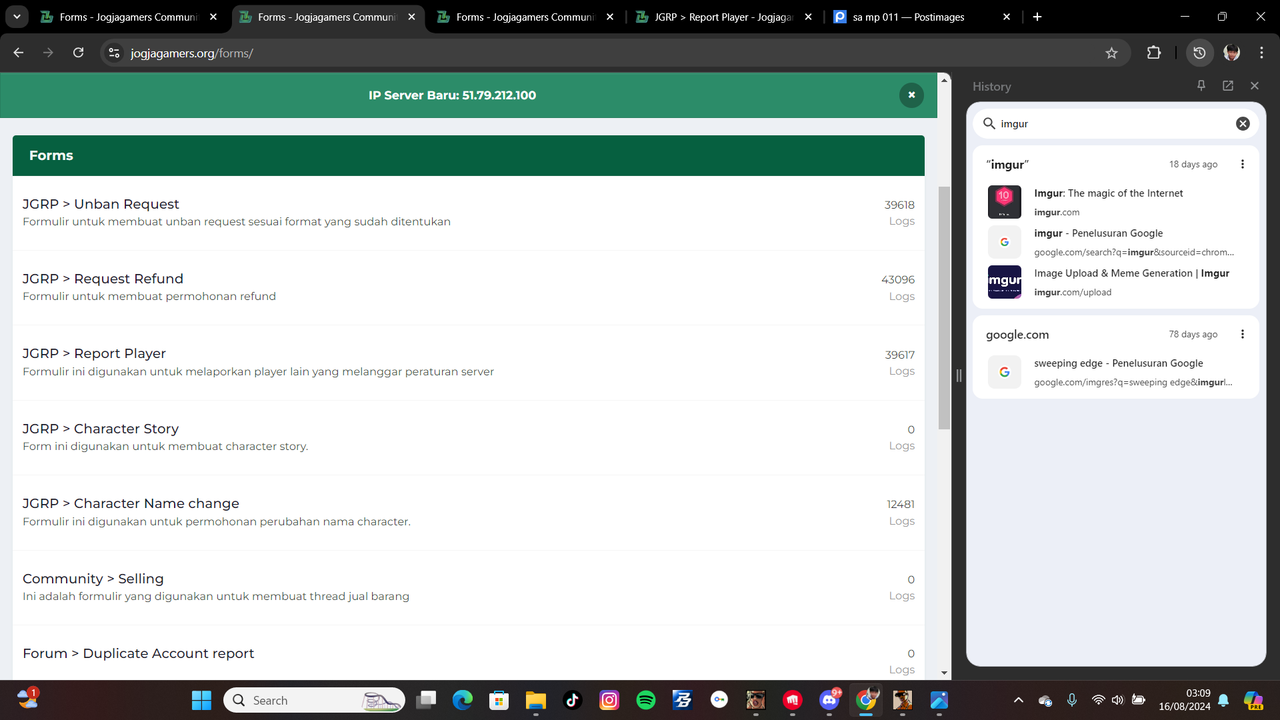
Task: Open site information icon beside the URL
Action: [113, 53]
